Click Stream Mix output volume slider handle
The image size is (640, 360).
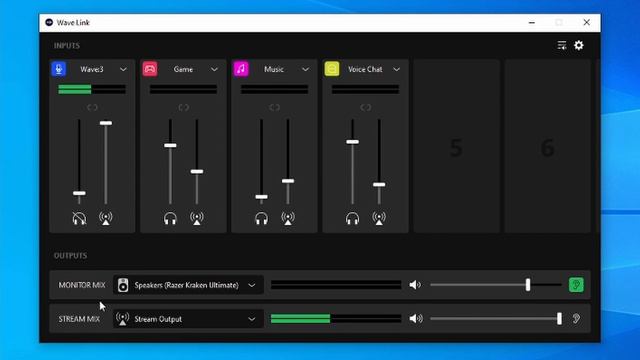[559, 318]
